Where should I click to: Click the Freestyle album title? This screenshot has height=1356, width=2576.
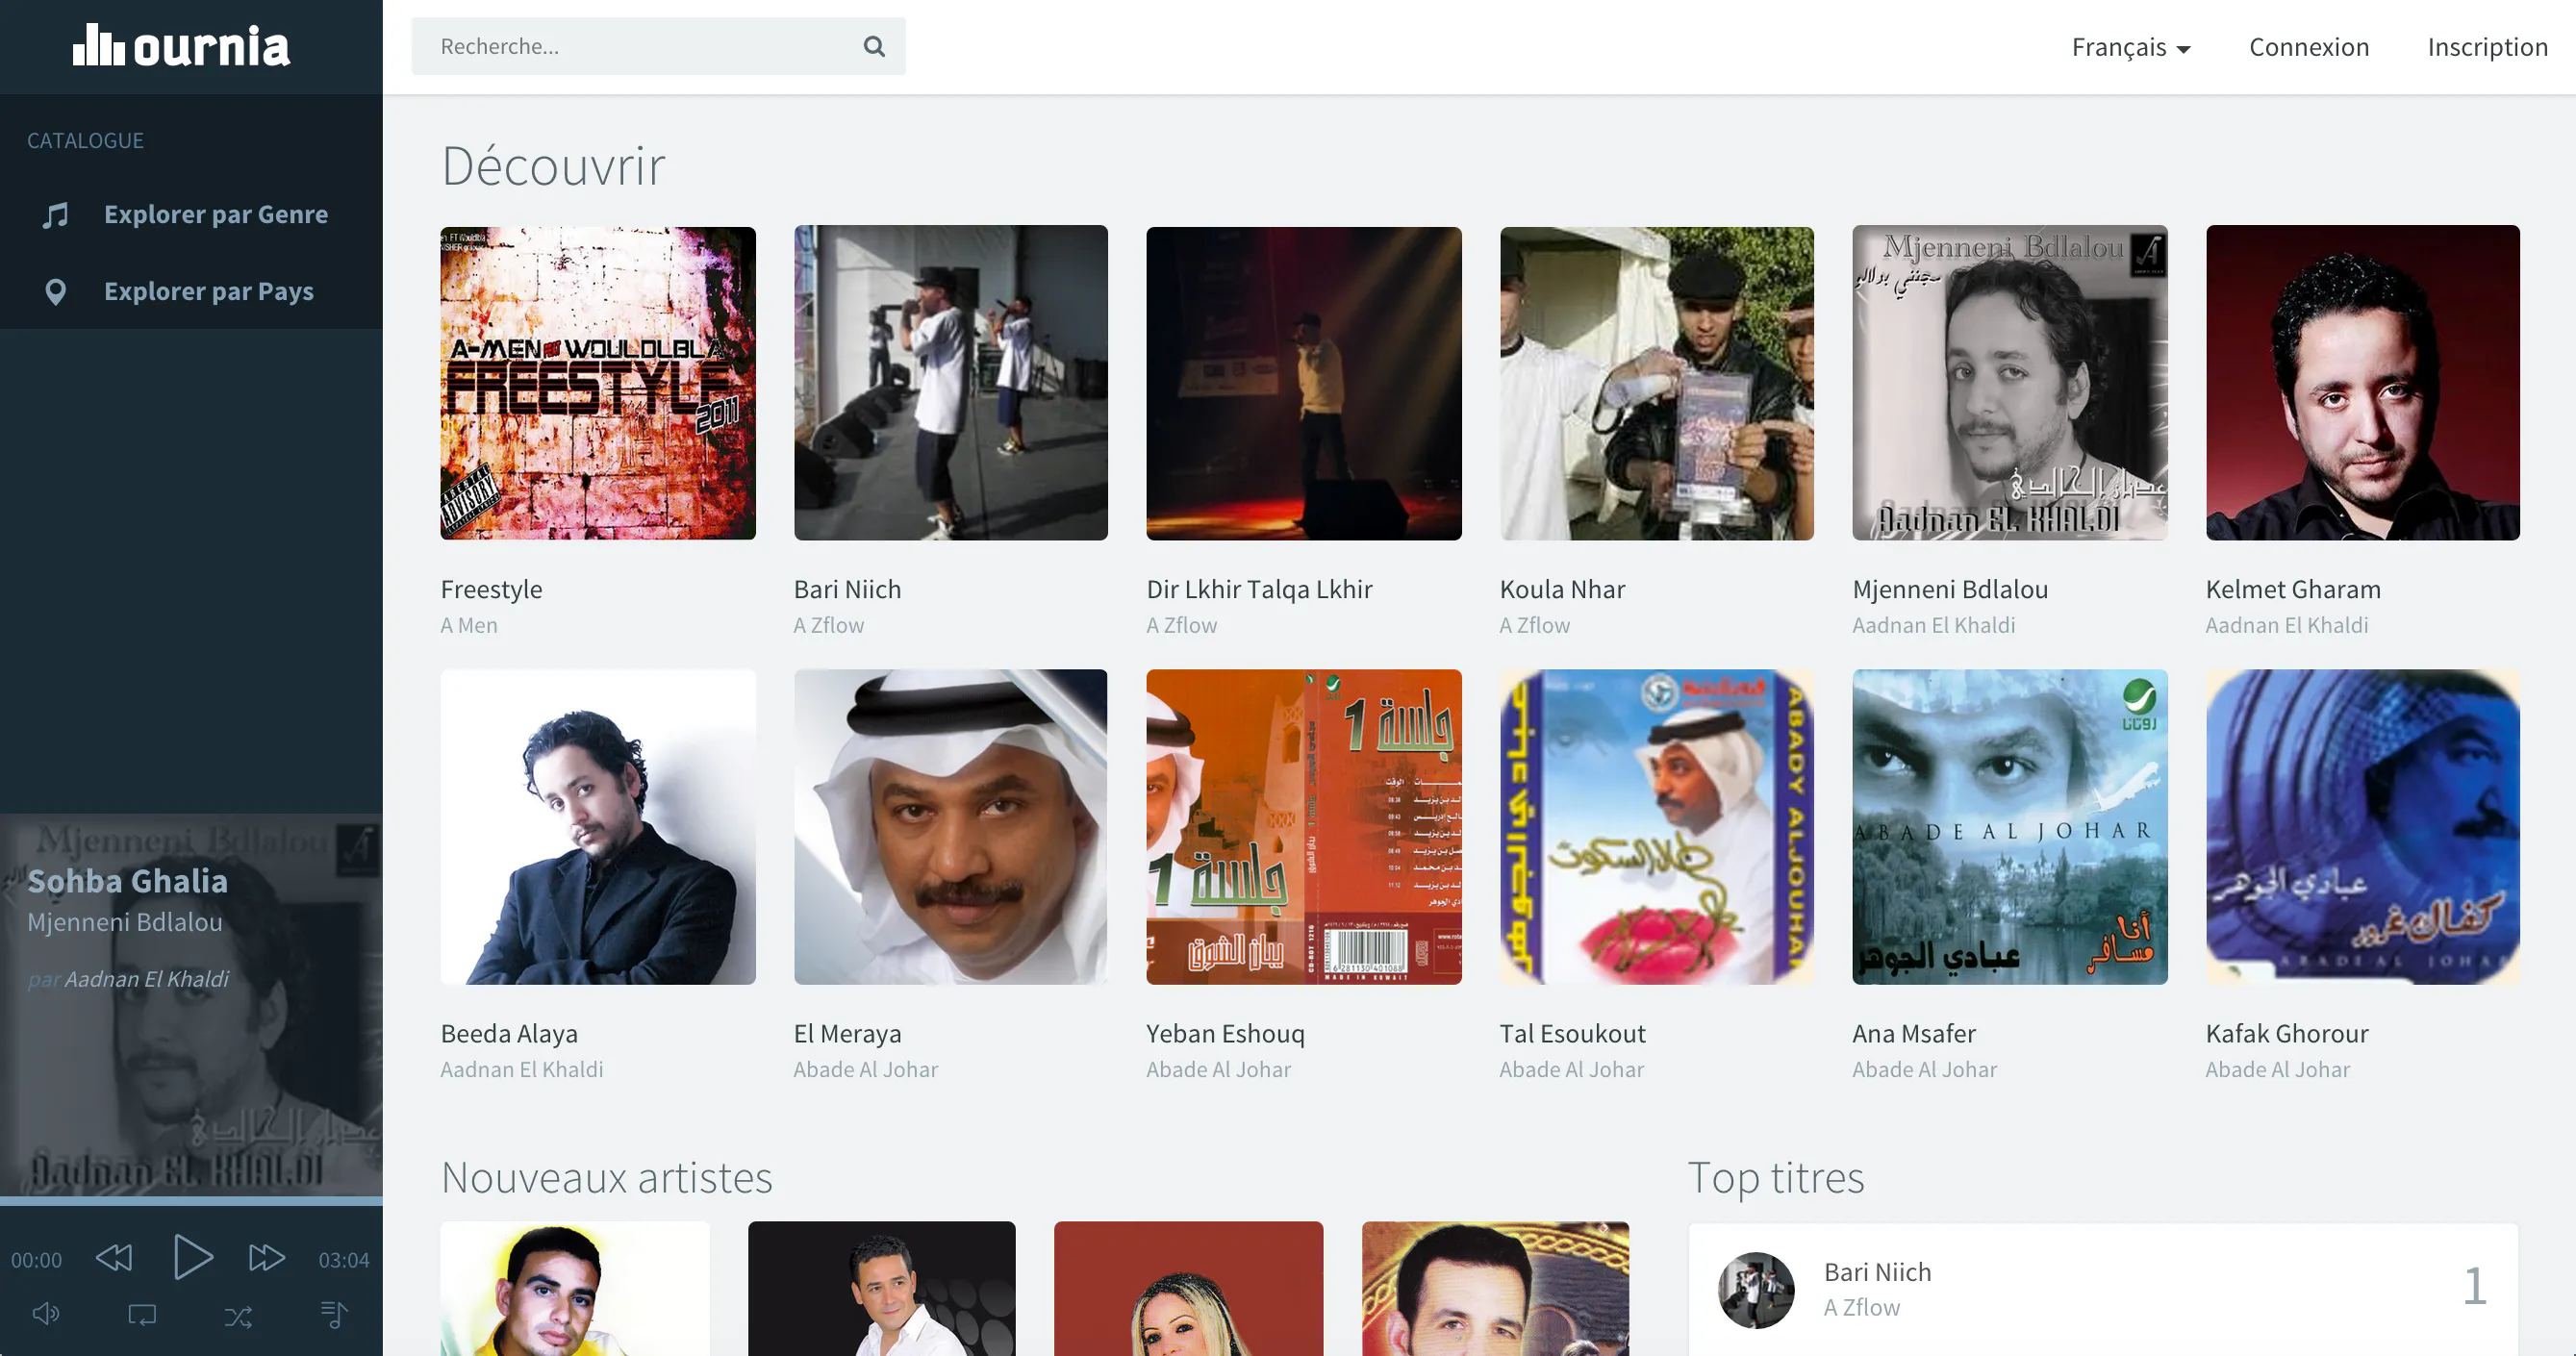[491, 589]
